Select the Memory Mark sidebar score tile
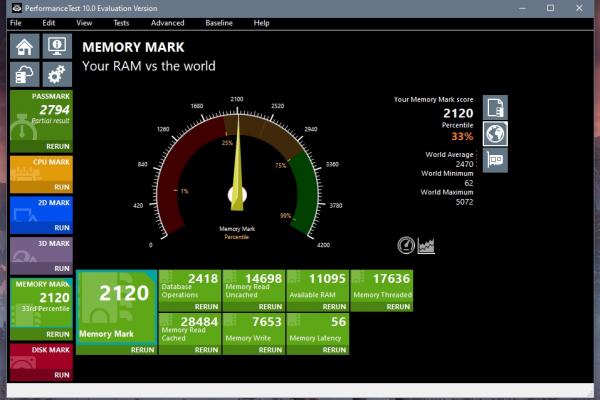 [41, 304]
